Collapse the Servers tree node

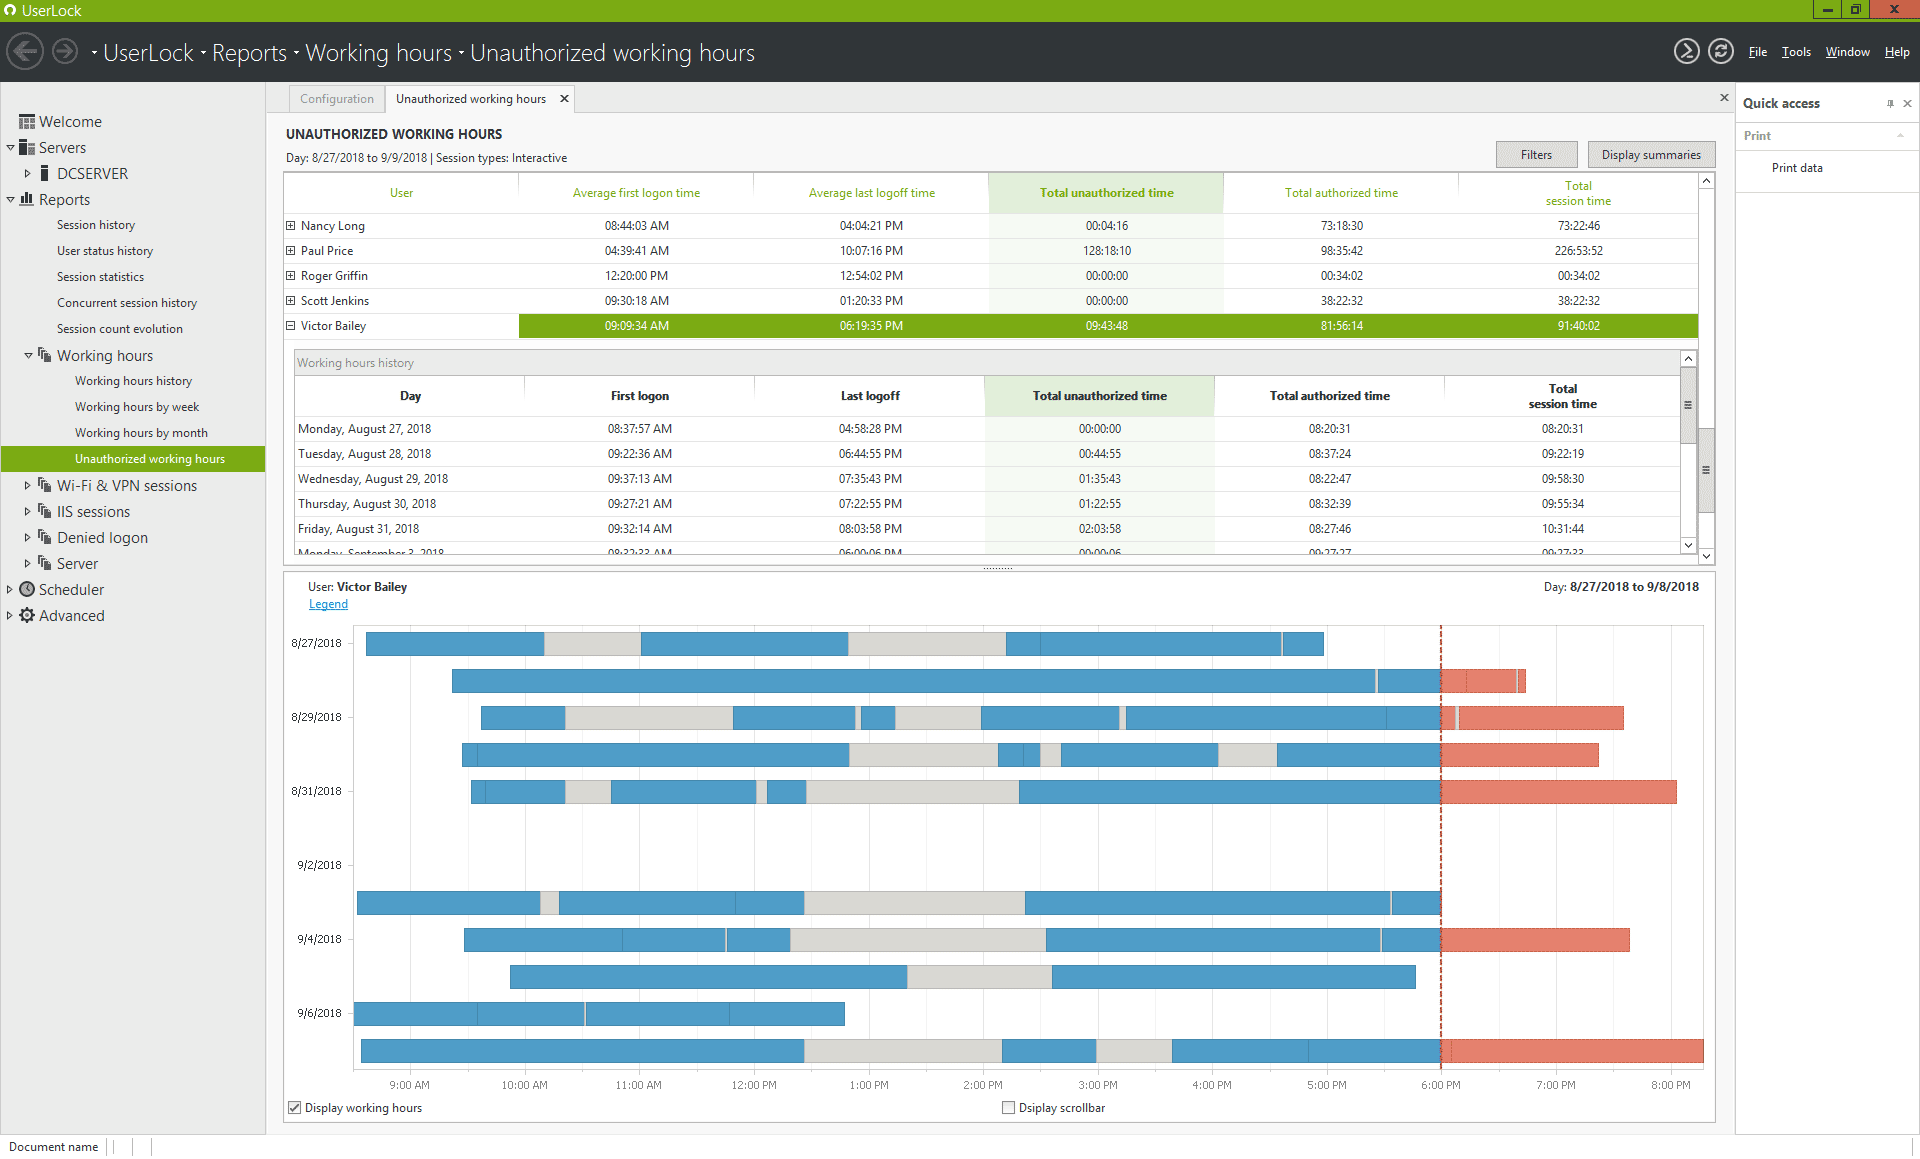pyautogui.click(x=10, y=148)
